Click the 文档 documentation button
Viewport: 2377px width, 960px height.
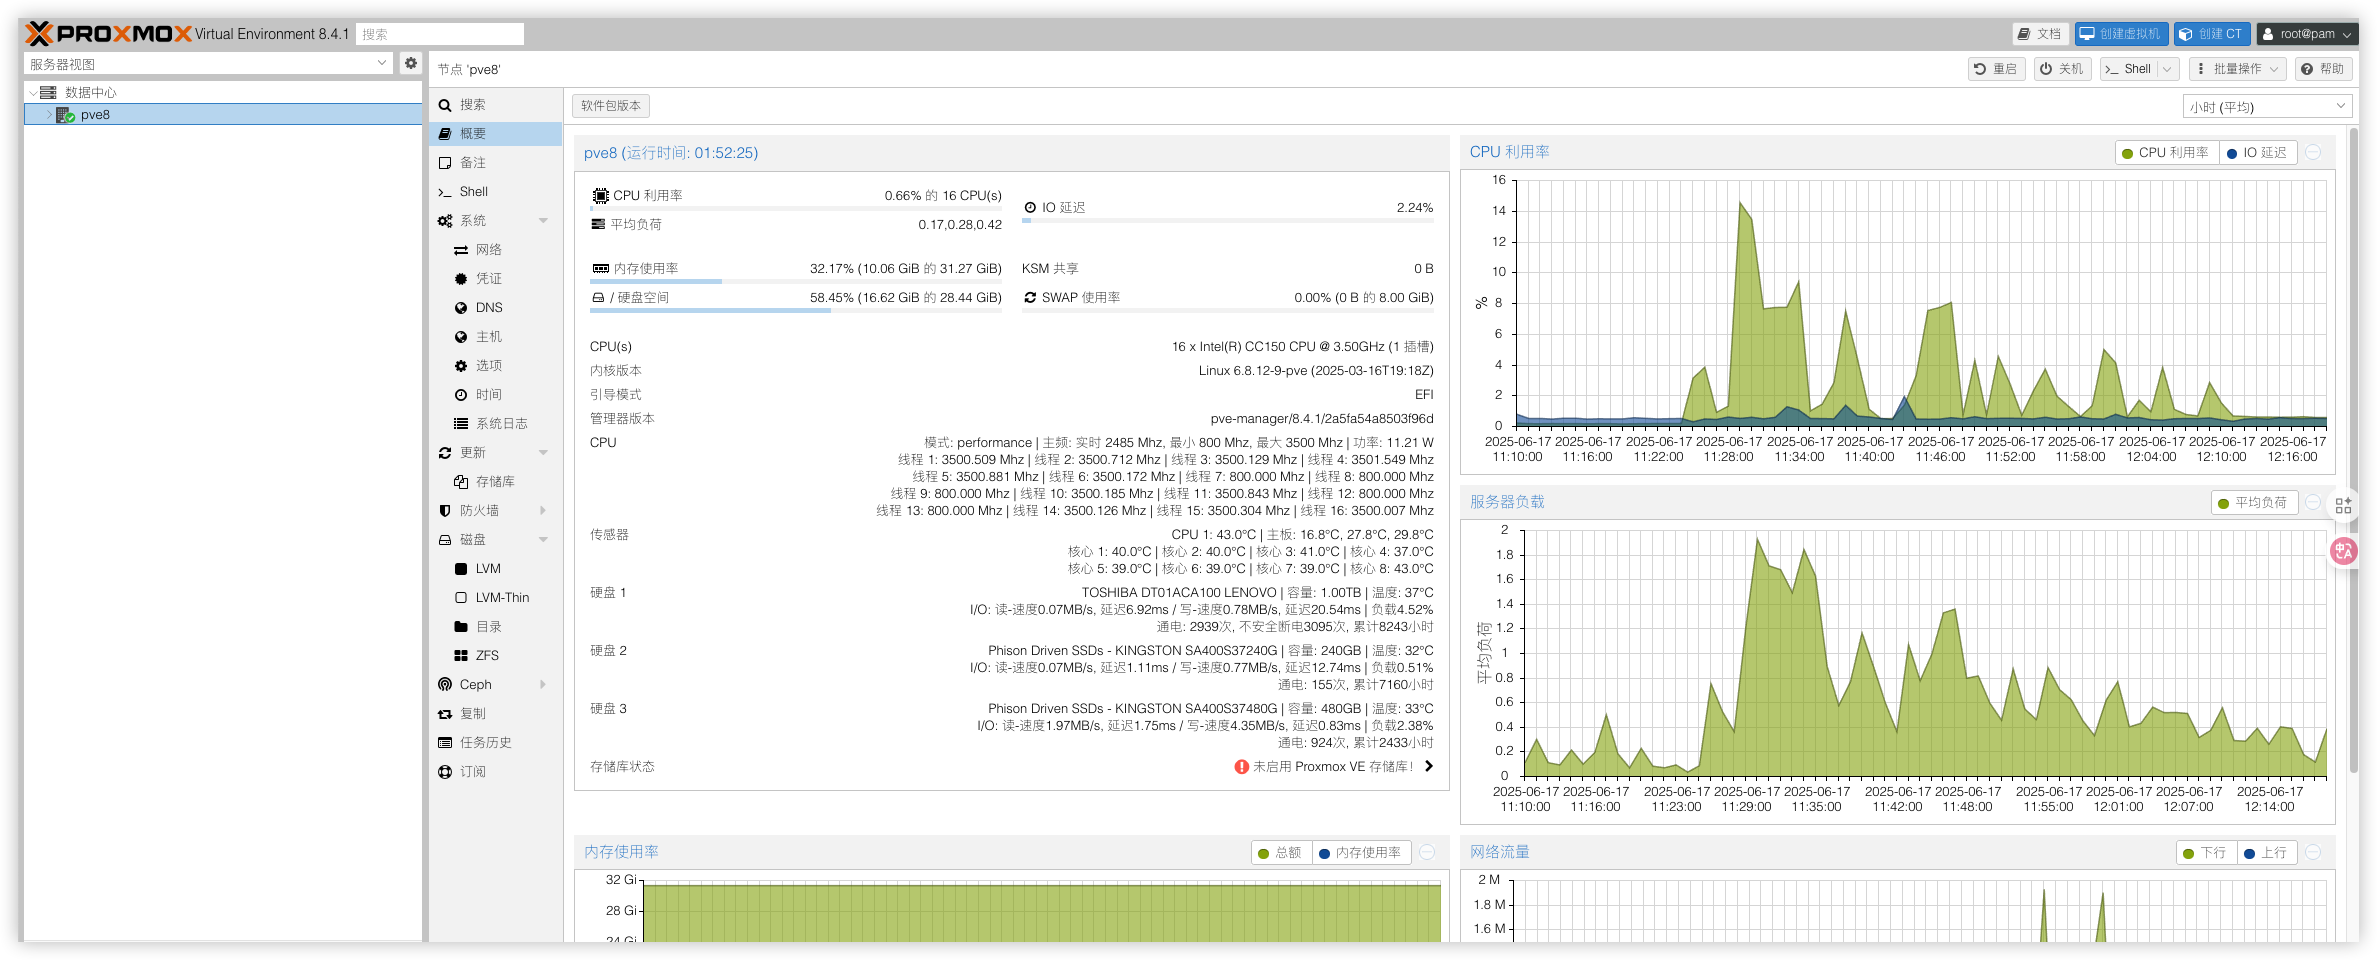2040,34
